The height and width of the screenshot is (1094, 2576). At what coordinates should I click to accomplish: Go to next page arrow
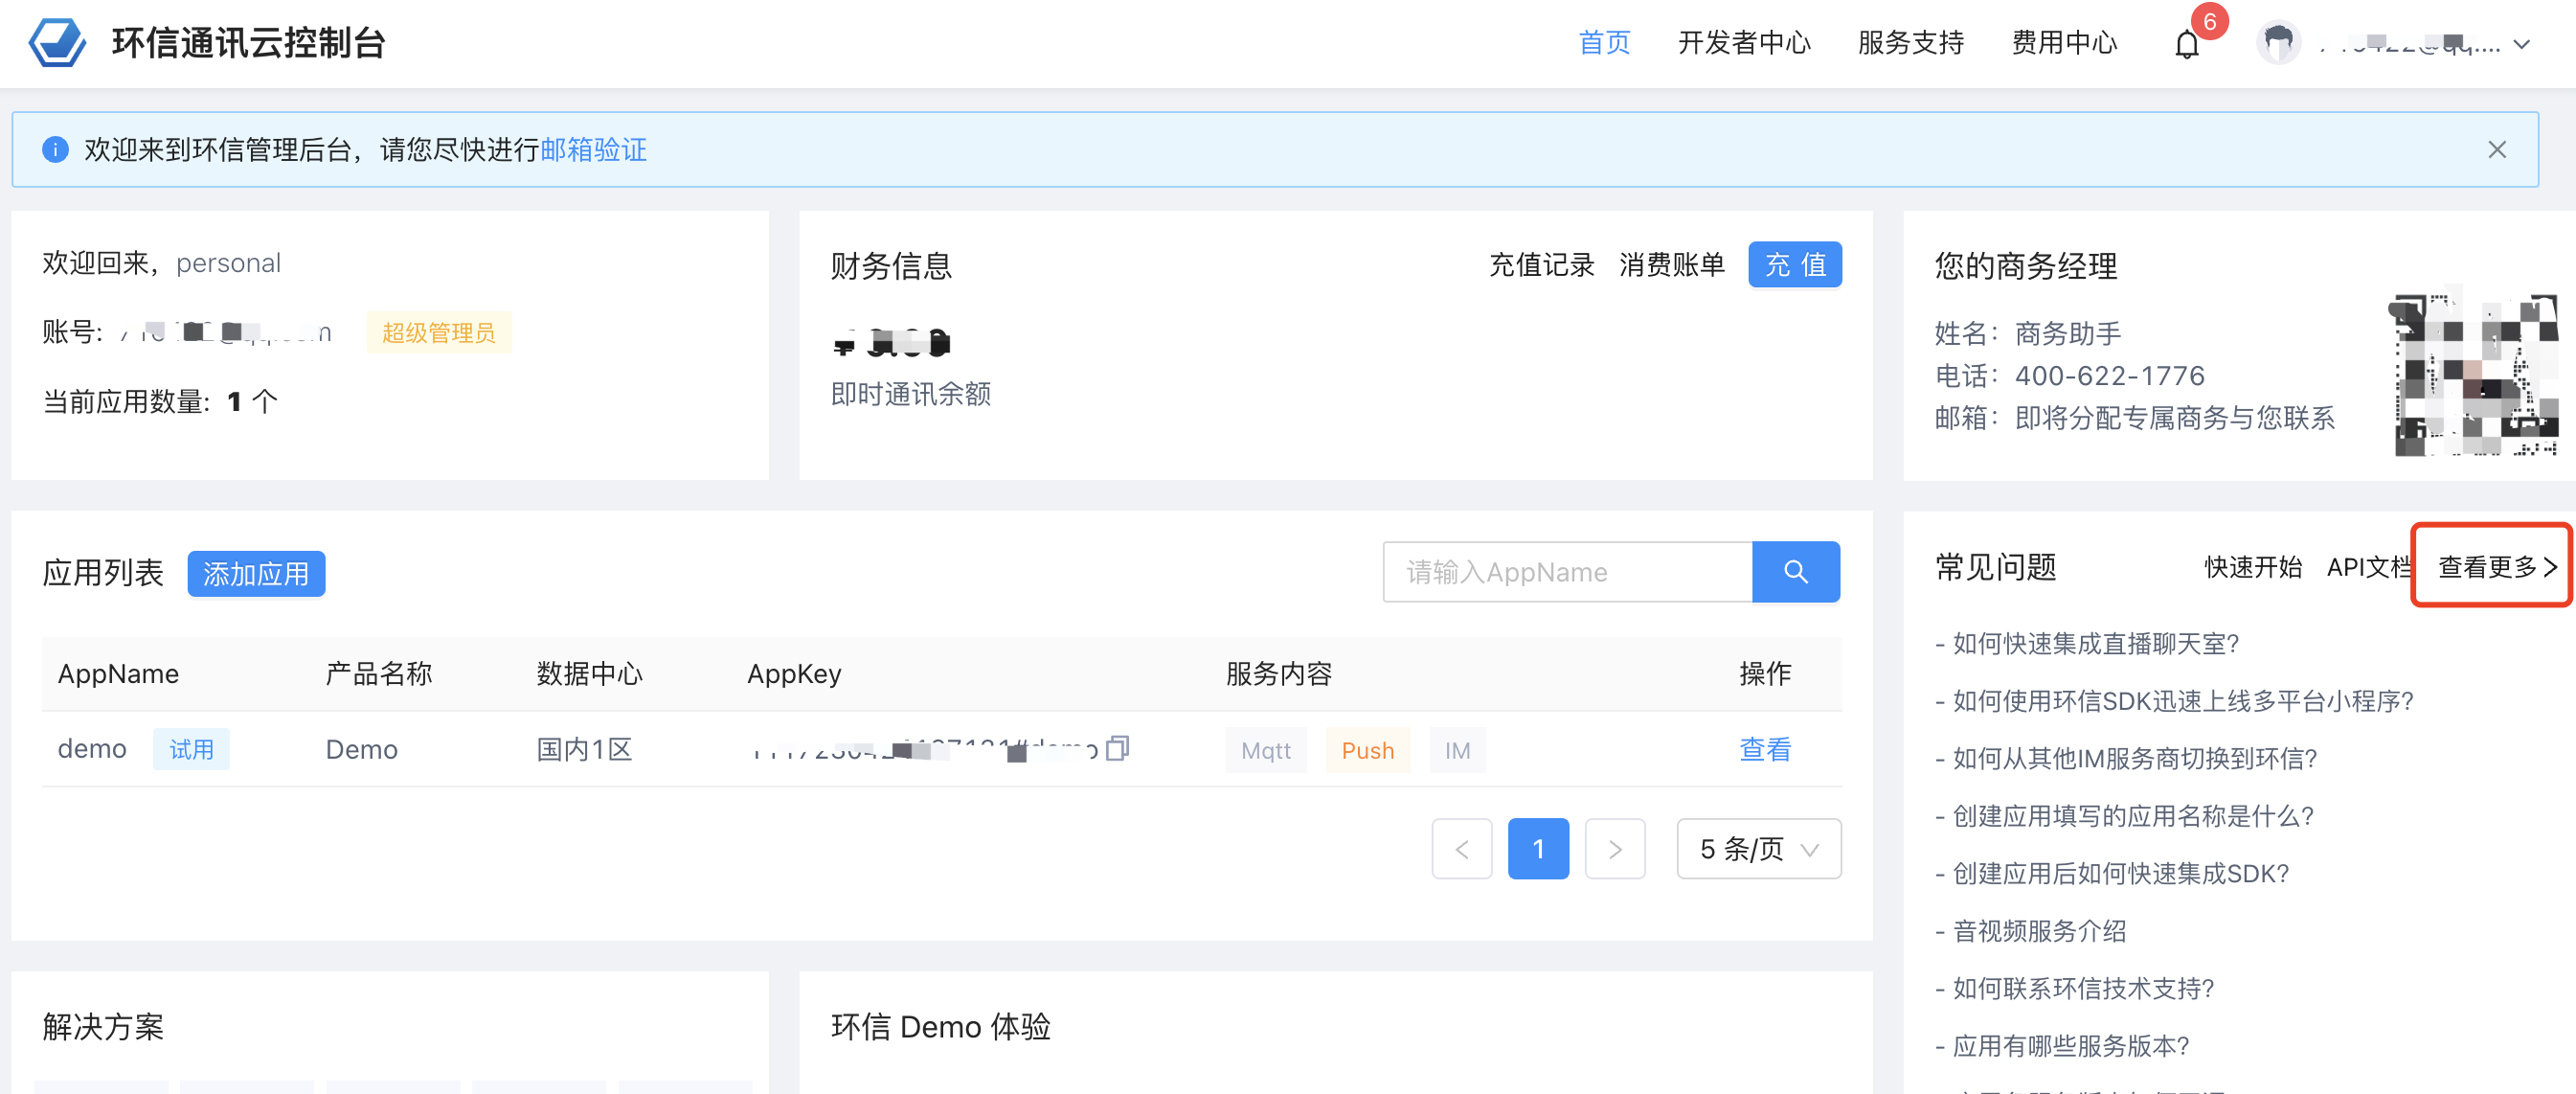coord(1615,849)
